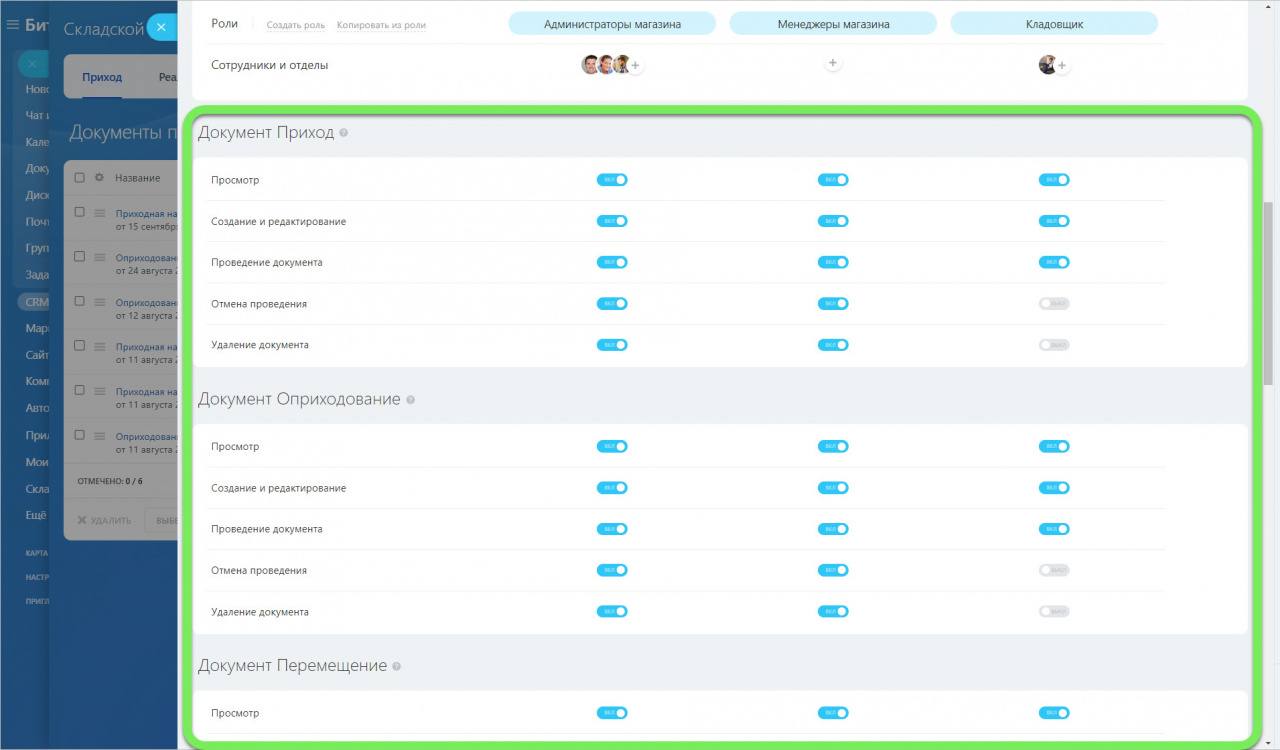Tick the select-all checkbox in the documents table header
Viewport: 1280px width, 750px height.
pyautogui.click(x=80, y=178)
